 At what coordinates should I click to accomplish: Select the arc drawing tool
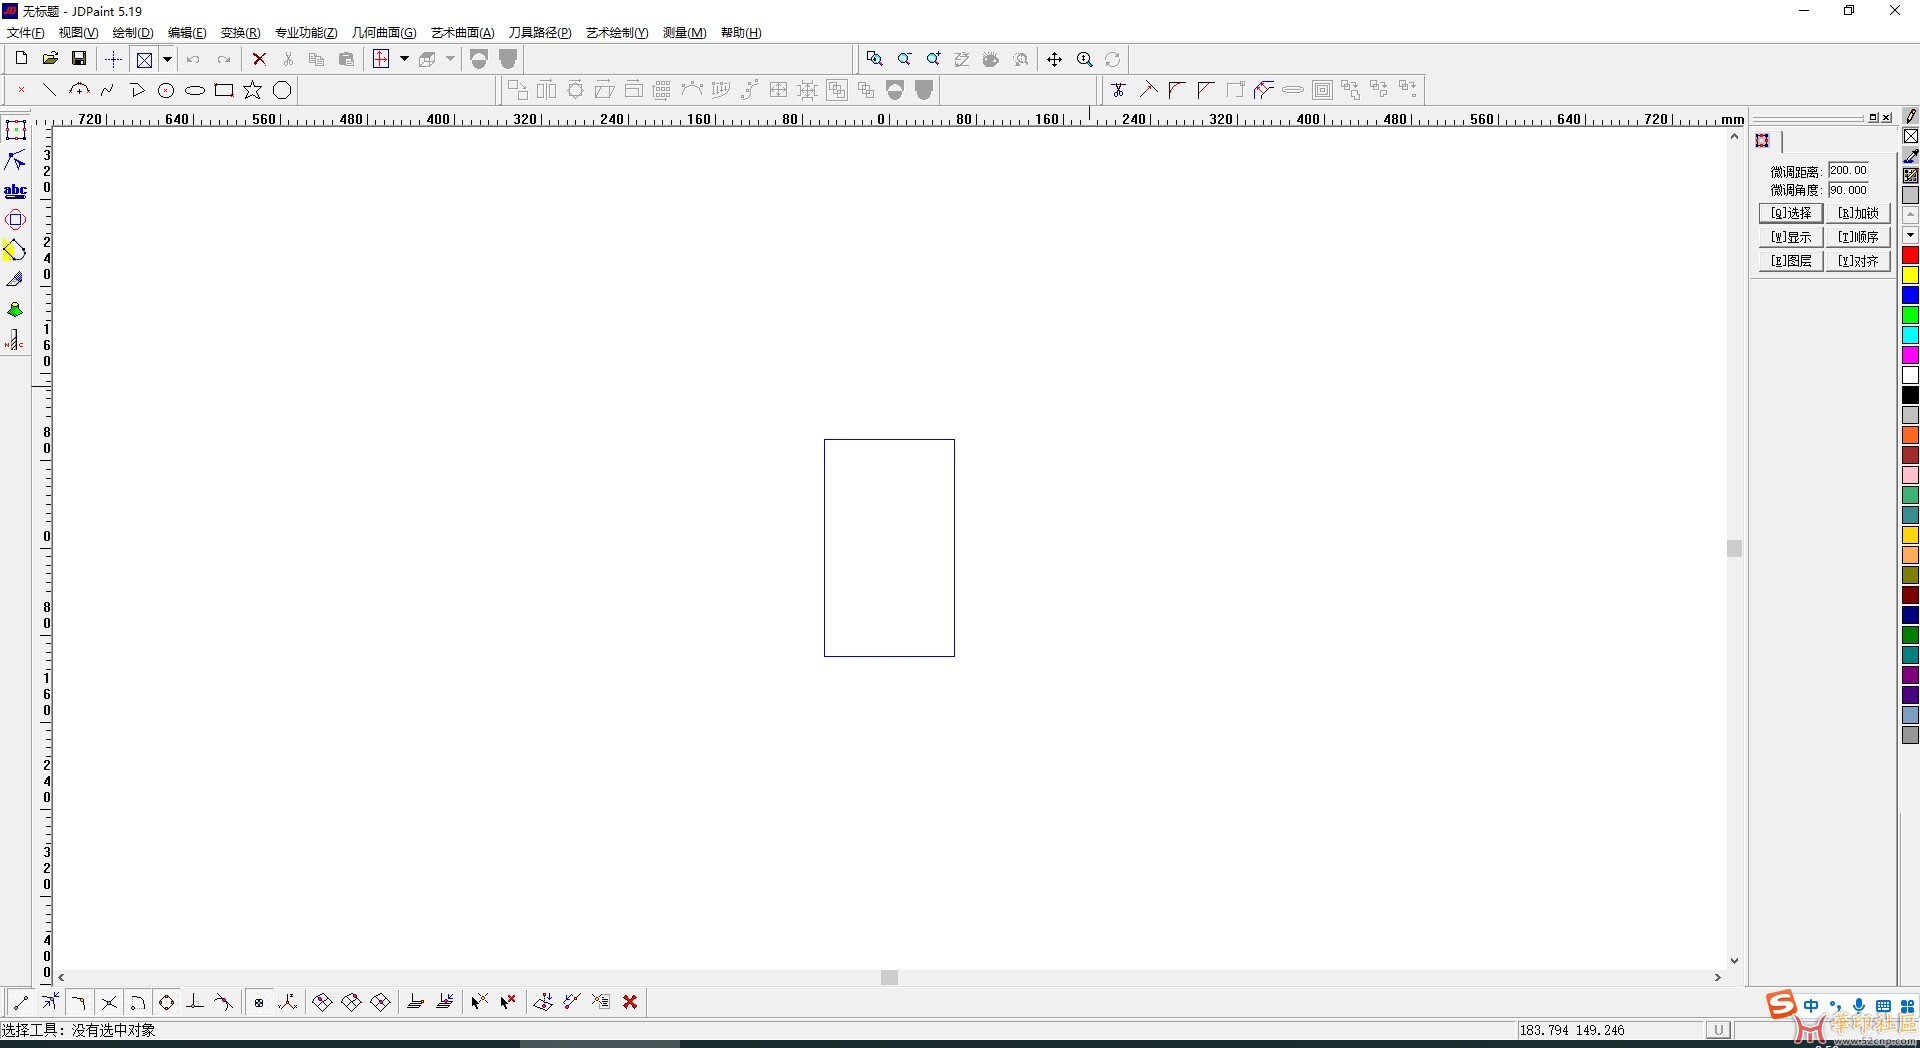tap(79, 90)
